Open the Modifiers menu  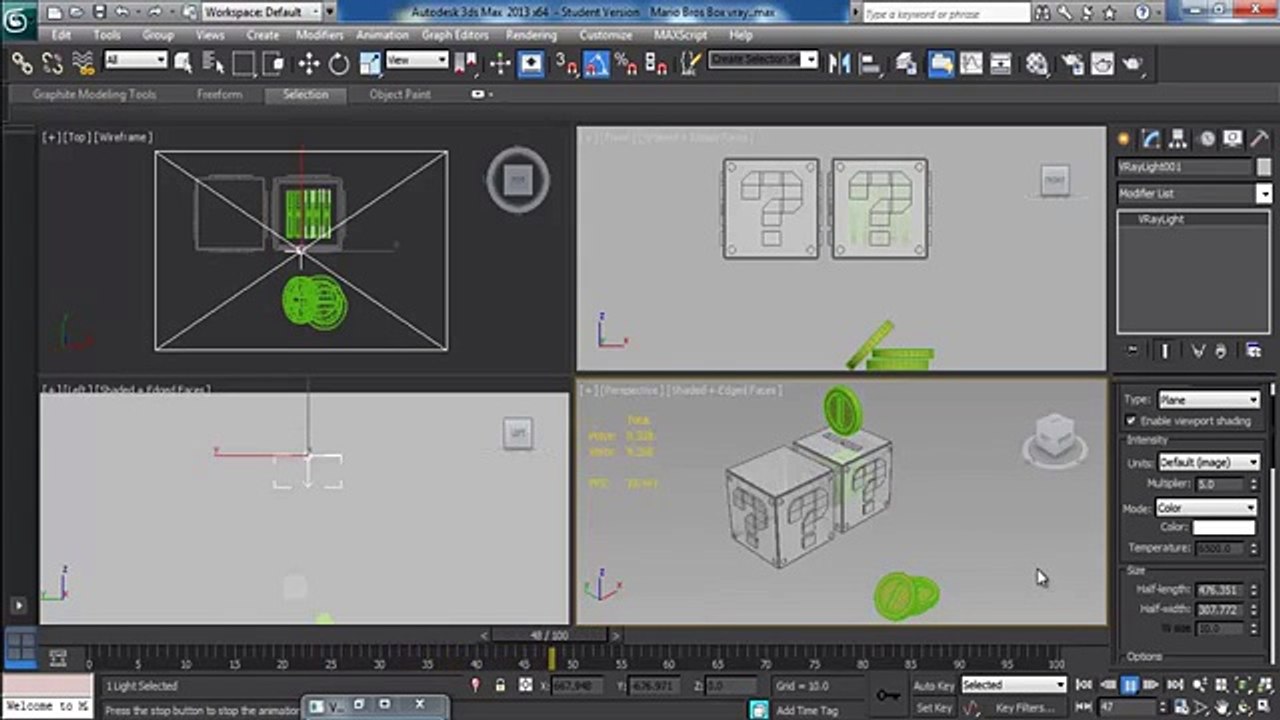[319, 35]
